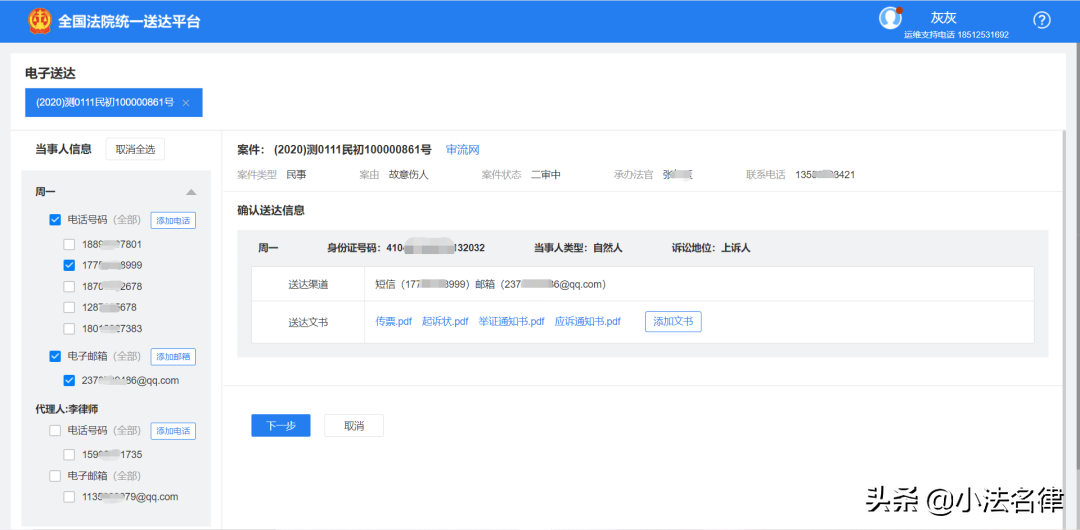Image resolution: width=1080 pixels, height=530 pixels.
Task: Click the 送达渠道 row label
Action: [308, 284]
